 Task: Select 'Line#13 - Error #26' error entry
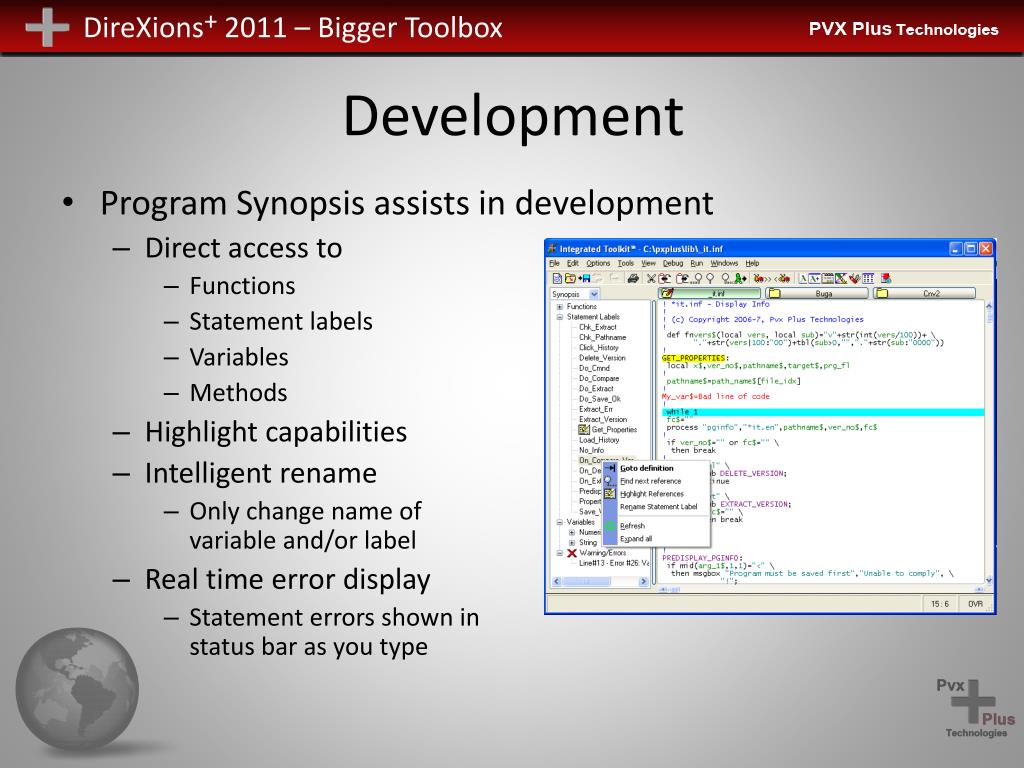(614, 563)
